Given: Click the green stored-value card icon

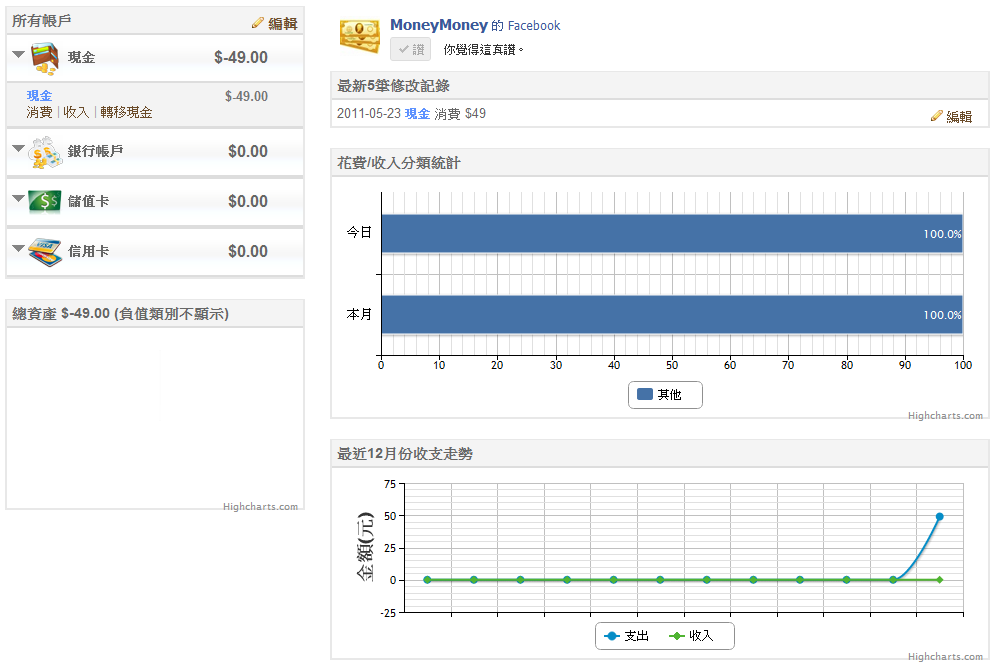Looking at the screenshot, I should click(x=45, y=202).
